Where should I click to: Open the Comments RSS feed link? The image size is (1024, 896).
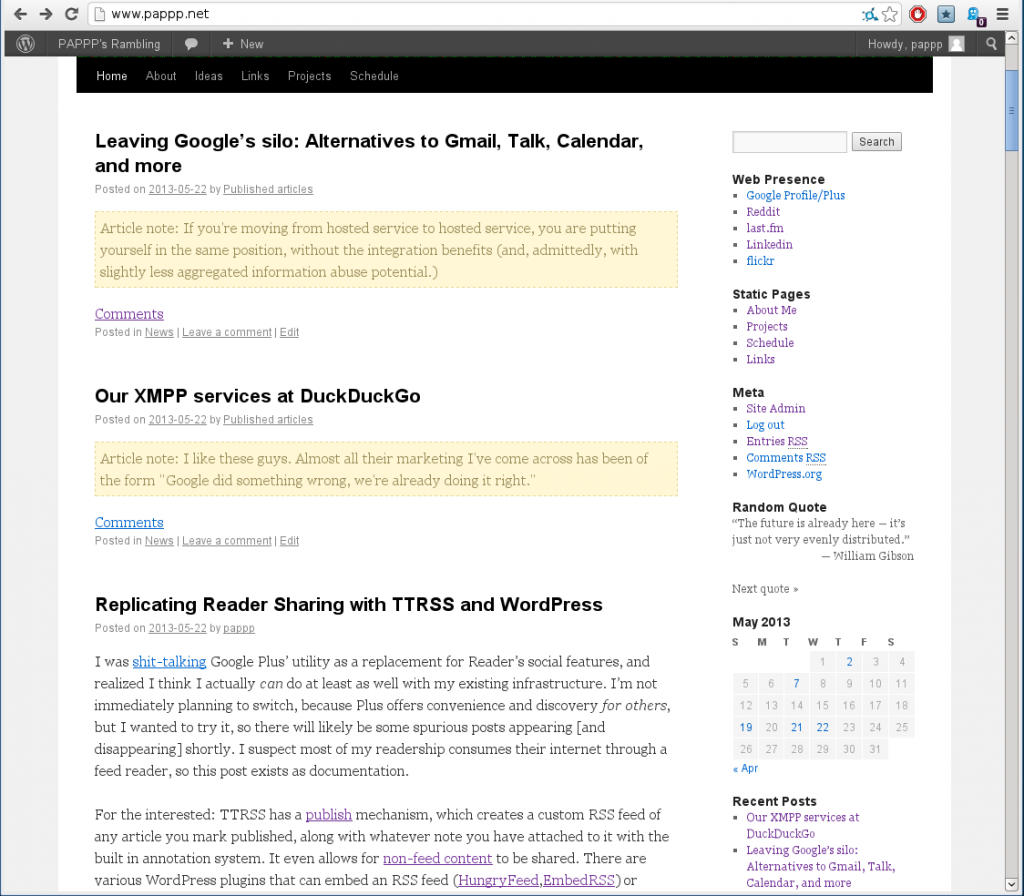tap(786, 458)
